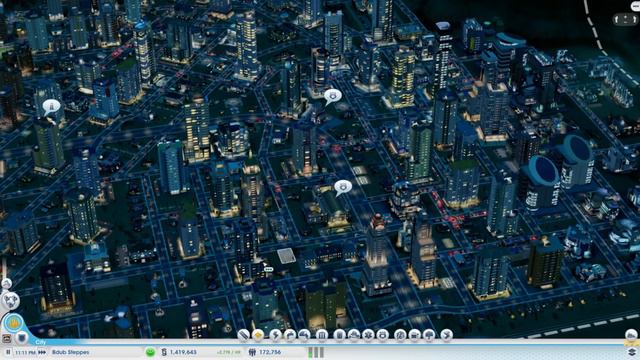Open the Health services menu
Image resolution: width=640 pixels, height=360 pixels.
(368, 335)
